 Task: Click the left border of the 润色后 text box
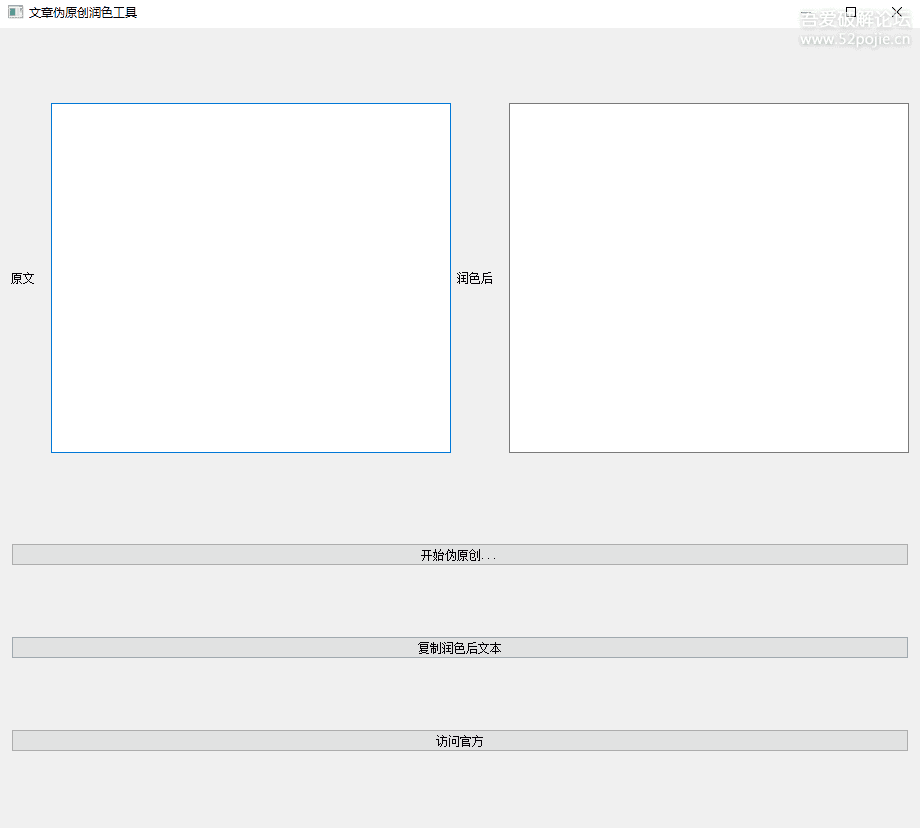tap(510, 278)
